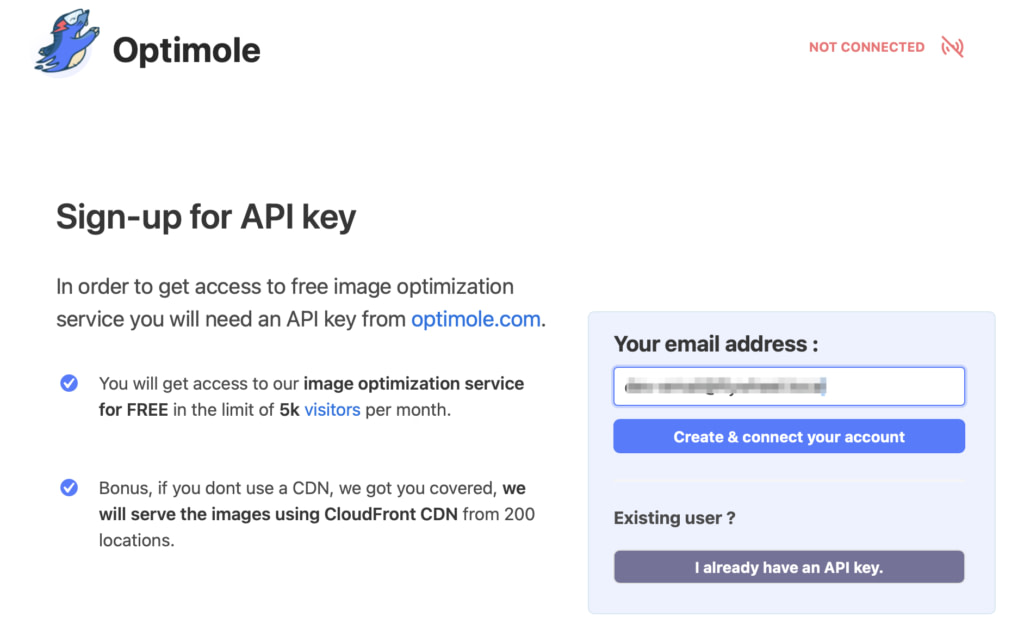1024x635 pixels.
Task: Click the Sign-up for API key heading
Action: [x=205, y=216]
